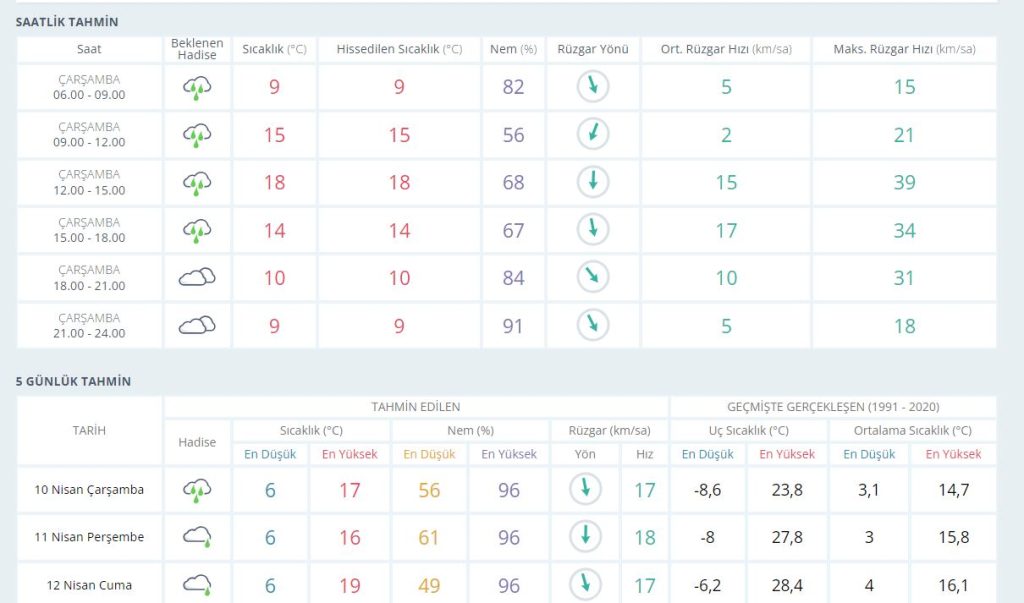The image size is (1024, 603).
Task: Click the 12 Nisan Cuma date cell
Action: (89, 585)
